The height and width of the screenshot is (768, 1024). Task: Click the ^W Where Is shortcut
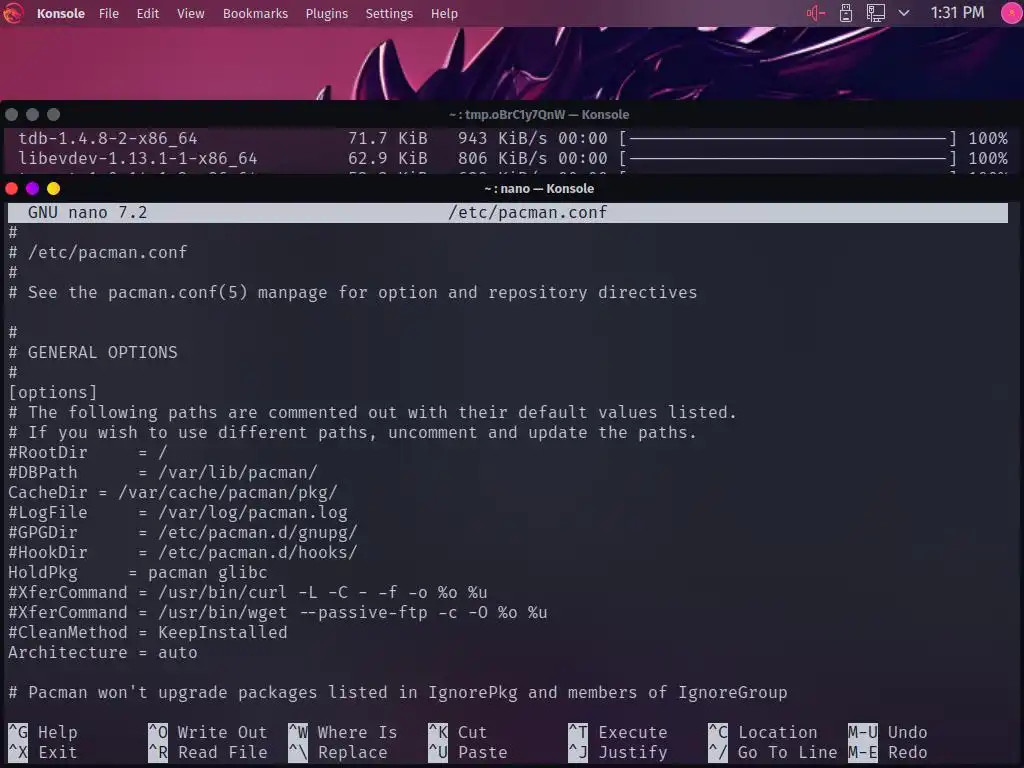343,732
